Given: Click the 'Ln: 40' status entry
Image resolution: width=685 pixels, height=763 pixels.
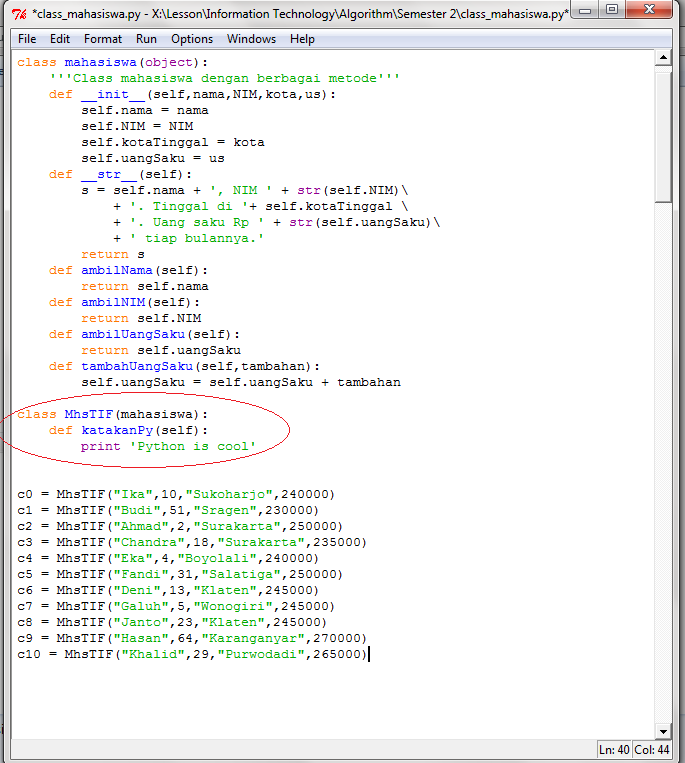Looking at the screenshot, I should point(614,750).
